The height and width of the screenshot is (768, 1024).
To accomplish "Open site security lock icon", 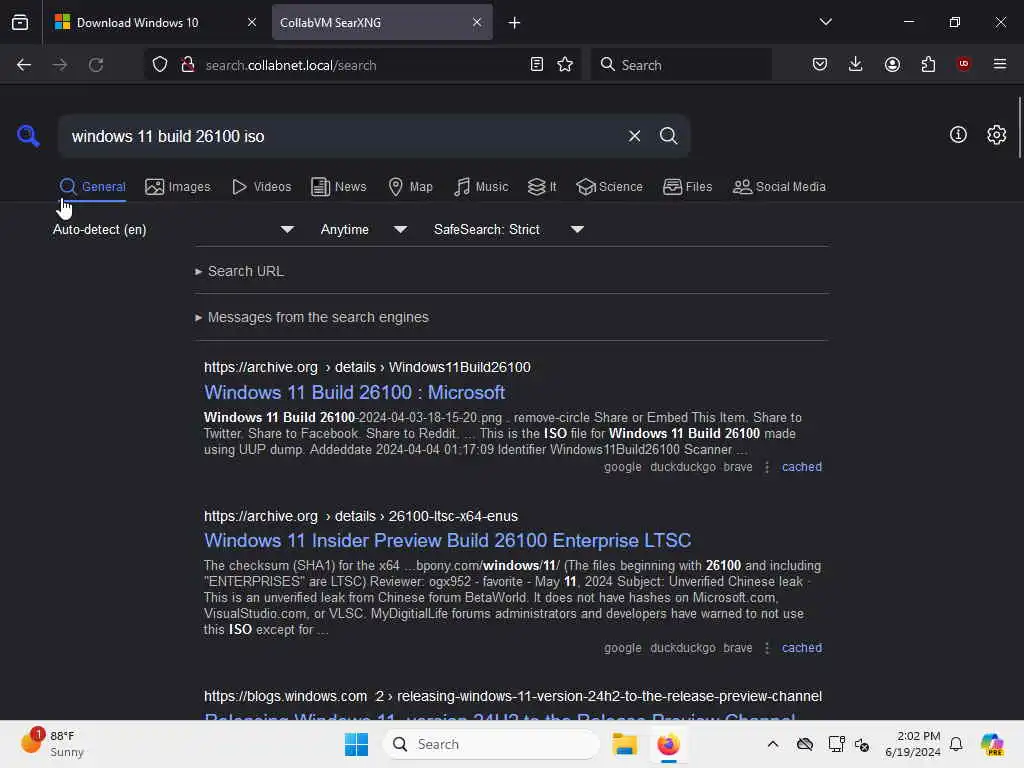I will point(188,65).
